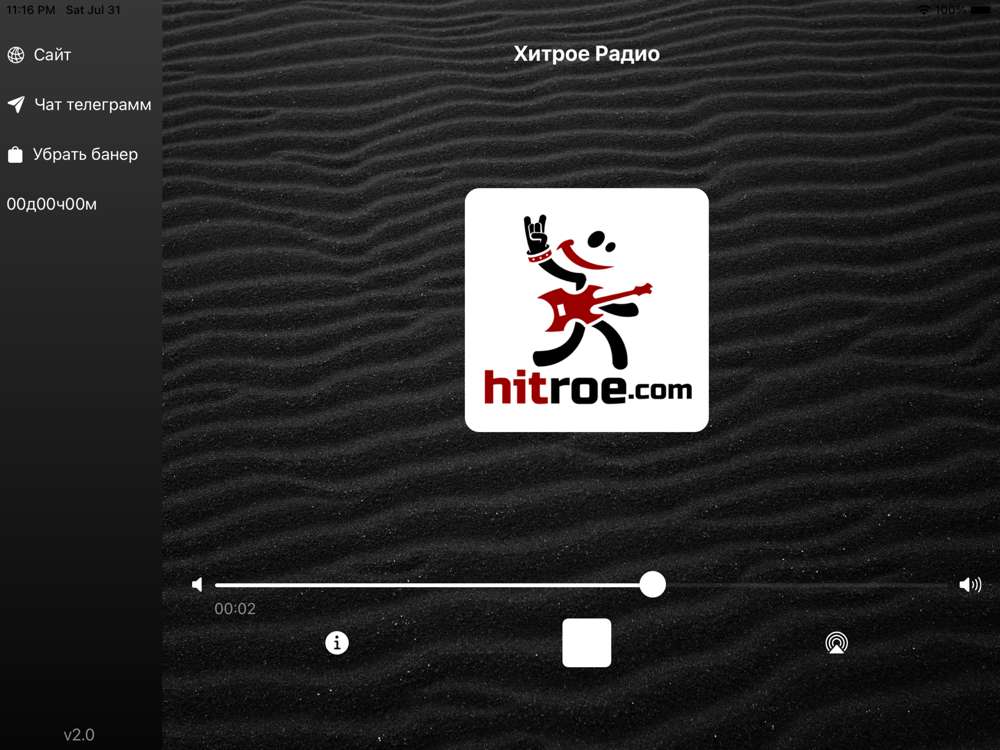Click the shopping bag icon
This screenshot has height=750, width=1000.
[x=15, y=154]
